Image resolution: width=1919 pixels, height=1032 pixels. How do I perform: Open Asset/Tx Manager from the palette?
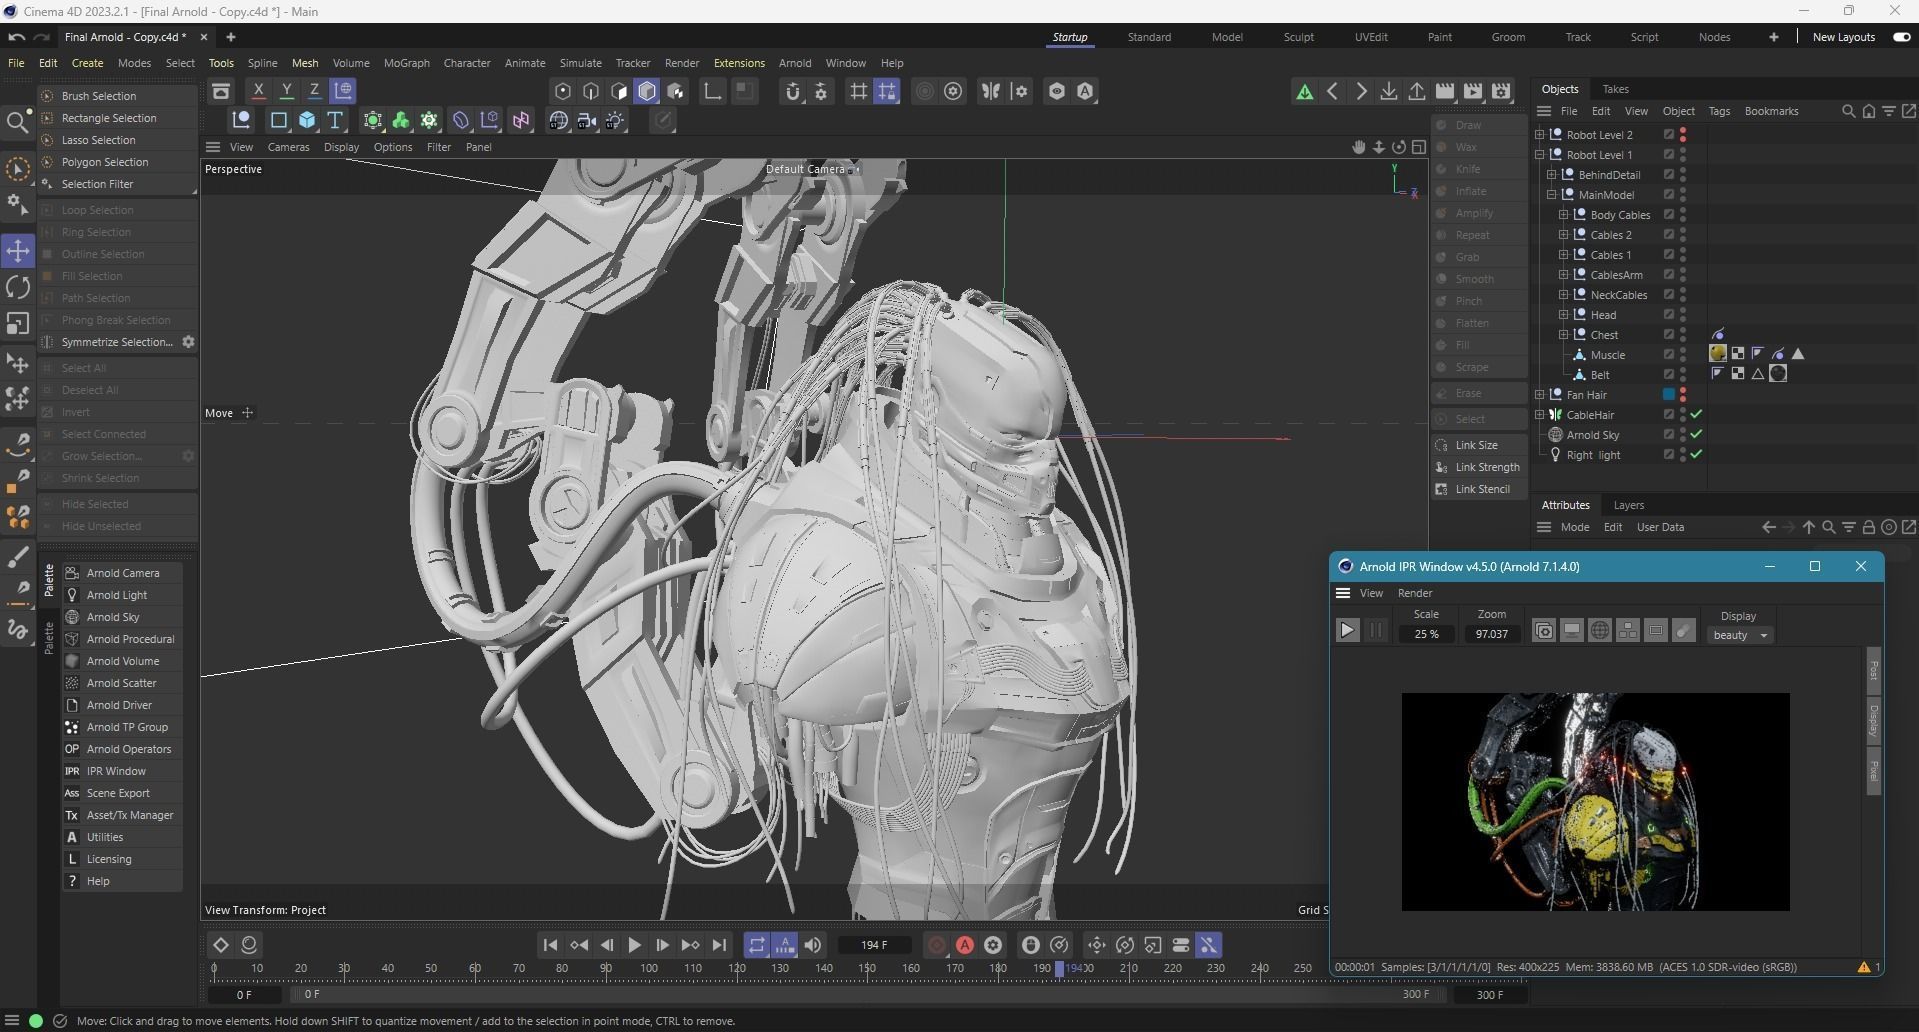[122, 815]
